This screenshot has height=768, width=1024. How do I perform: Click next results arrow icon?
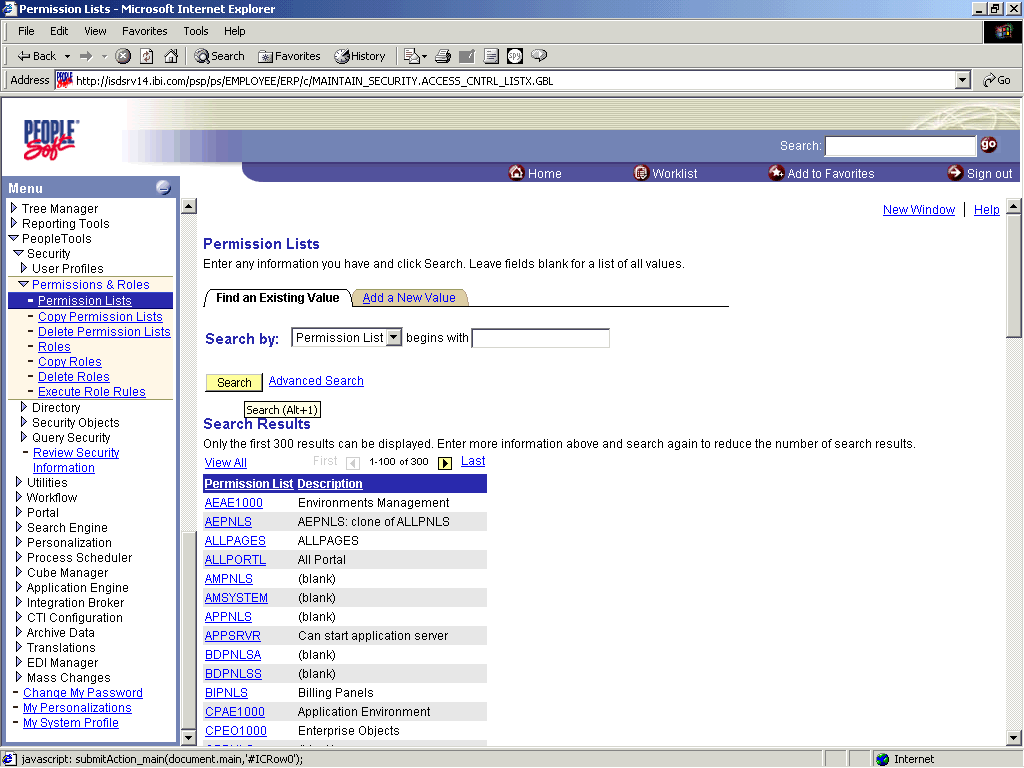point(445,463)
